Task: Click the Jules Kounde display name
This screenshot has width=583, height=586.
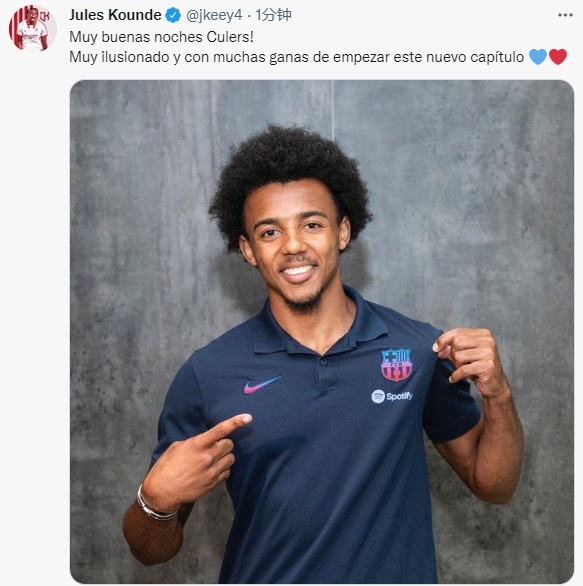Action: 115,15
